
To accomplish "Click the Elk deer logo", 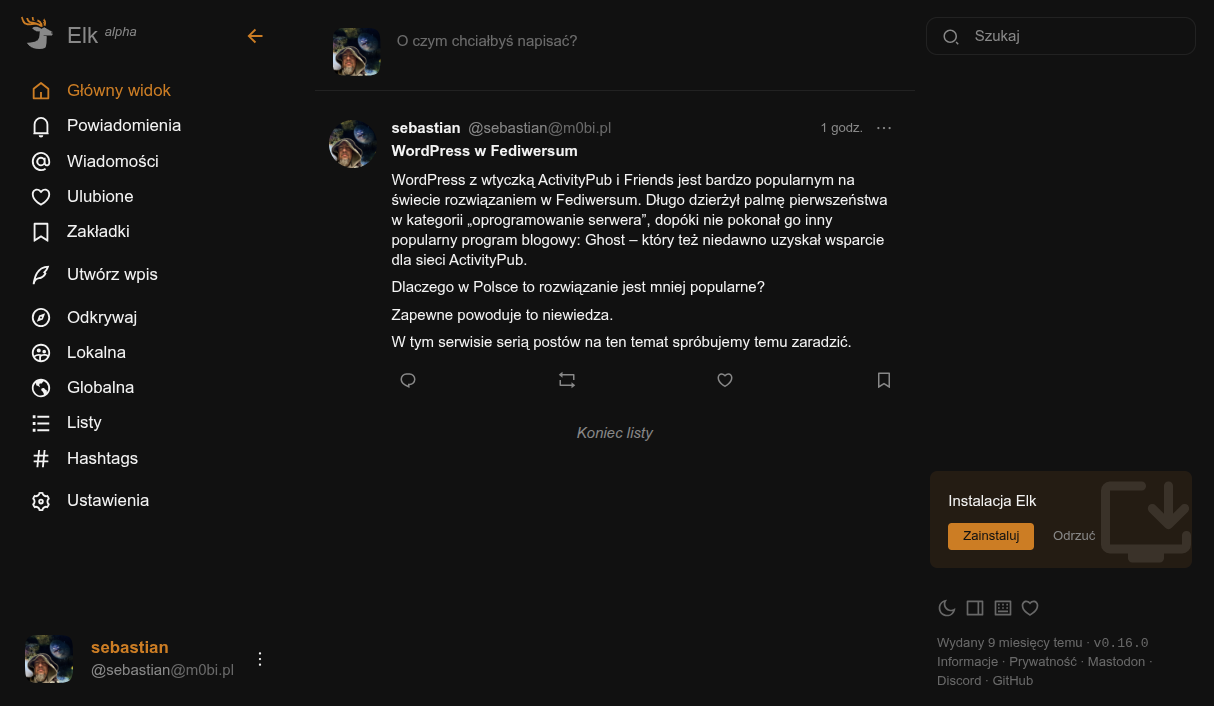I will (38, 34).
